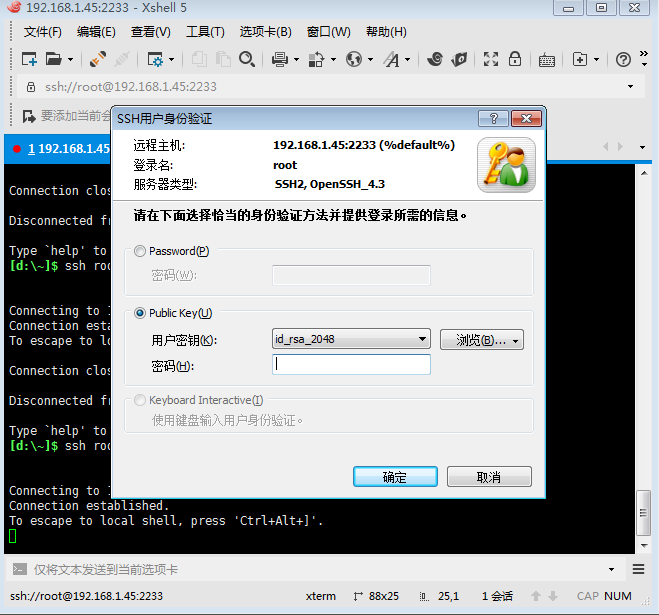Click the Open session folder icon
The width and height of the screenshot is (659, 615).
[x=53, y=59]
